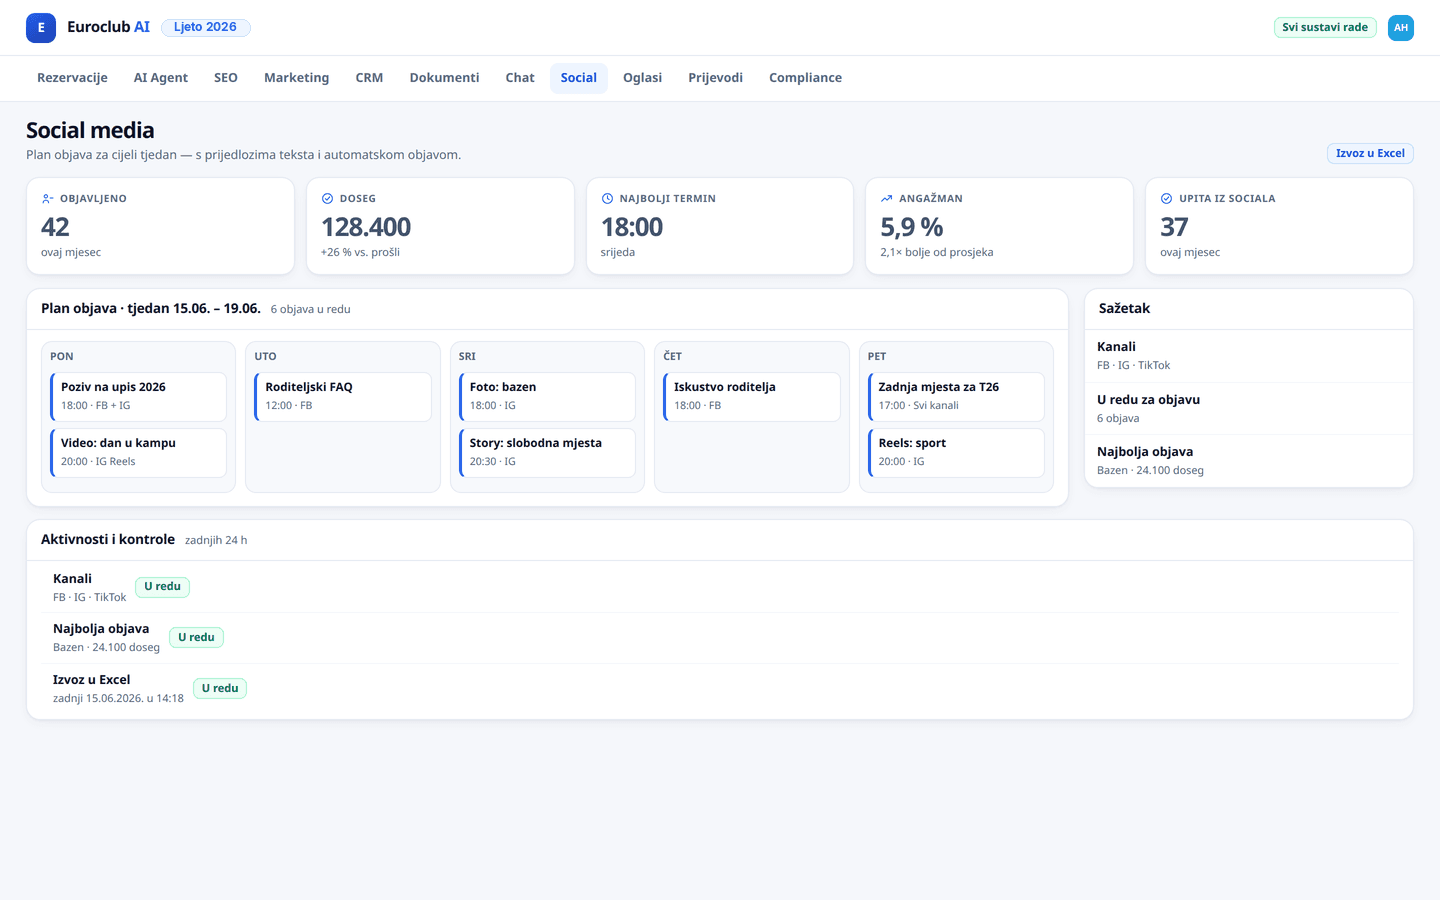Click the Plan objava week heading

click(151, 308)
